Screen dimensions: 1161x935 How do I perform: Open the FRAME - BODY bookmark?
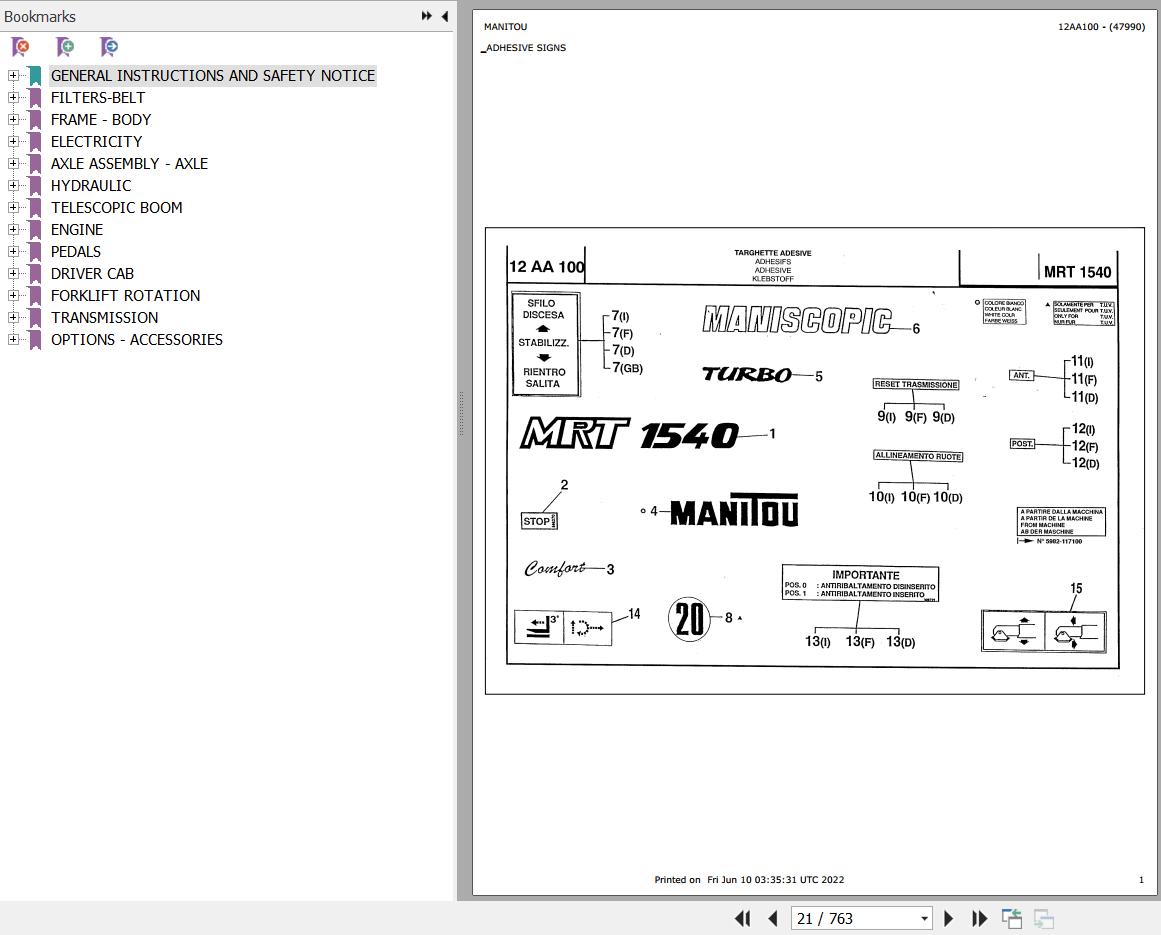tap(101, 119)
